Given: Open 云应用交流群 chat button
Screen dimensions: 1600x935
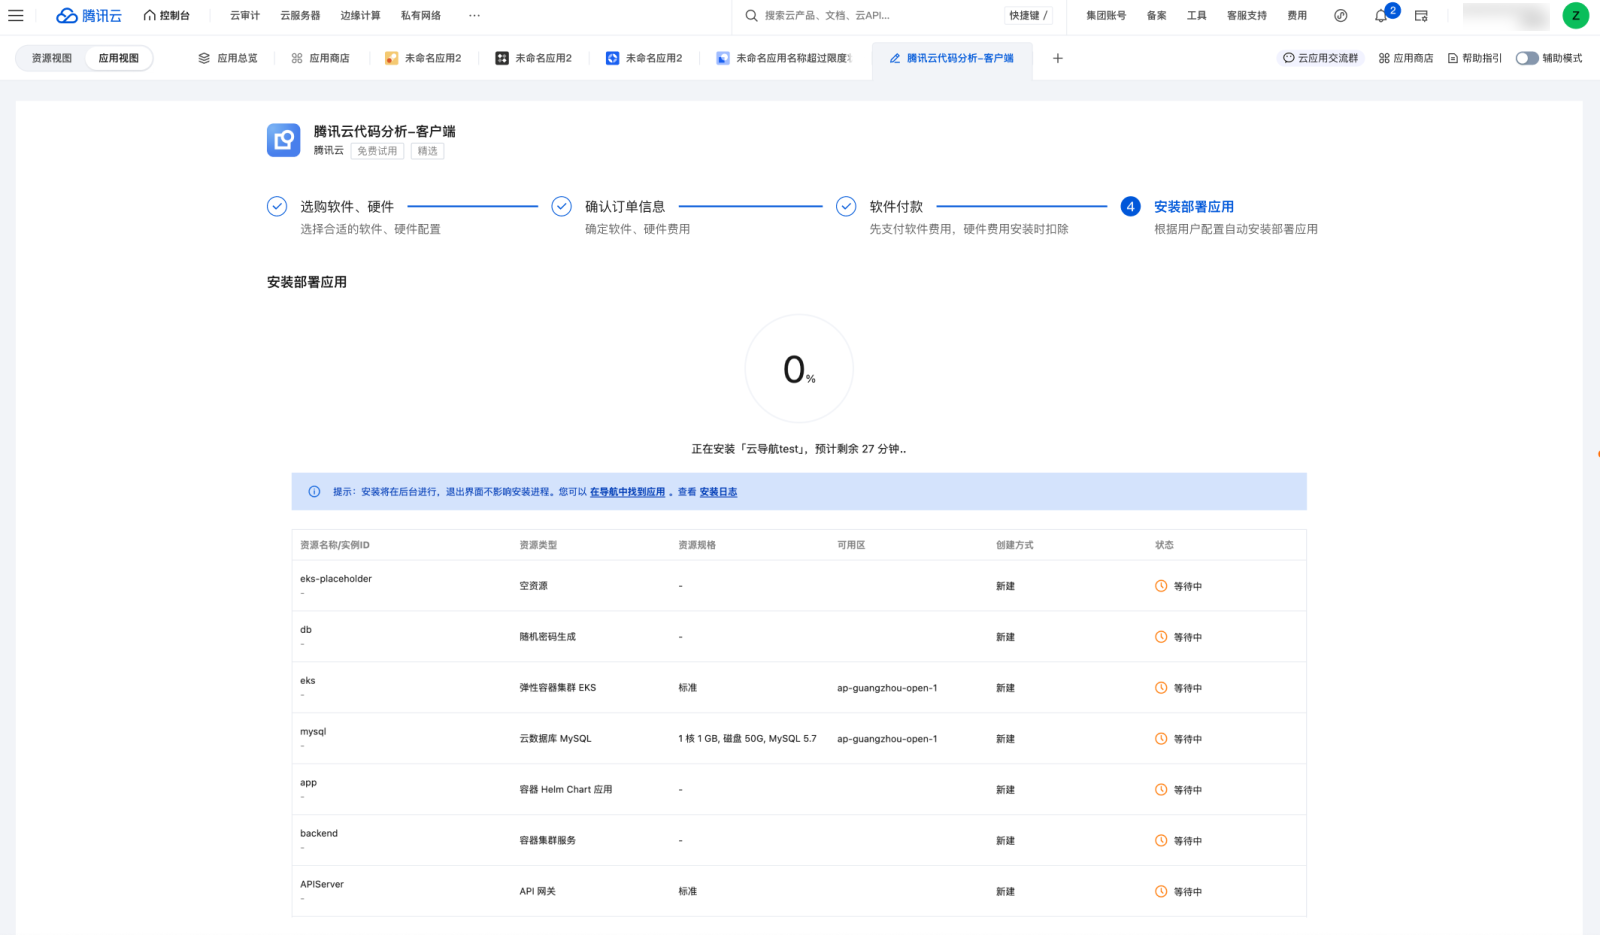Looking at the screenshot, I should point(1321,58).
